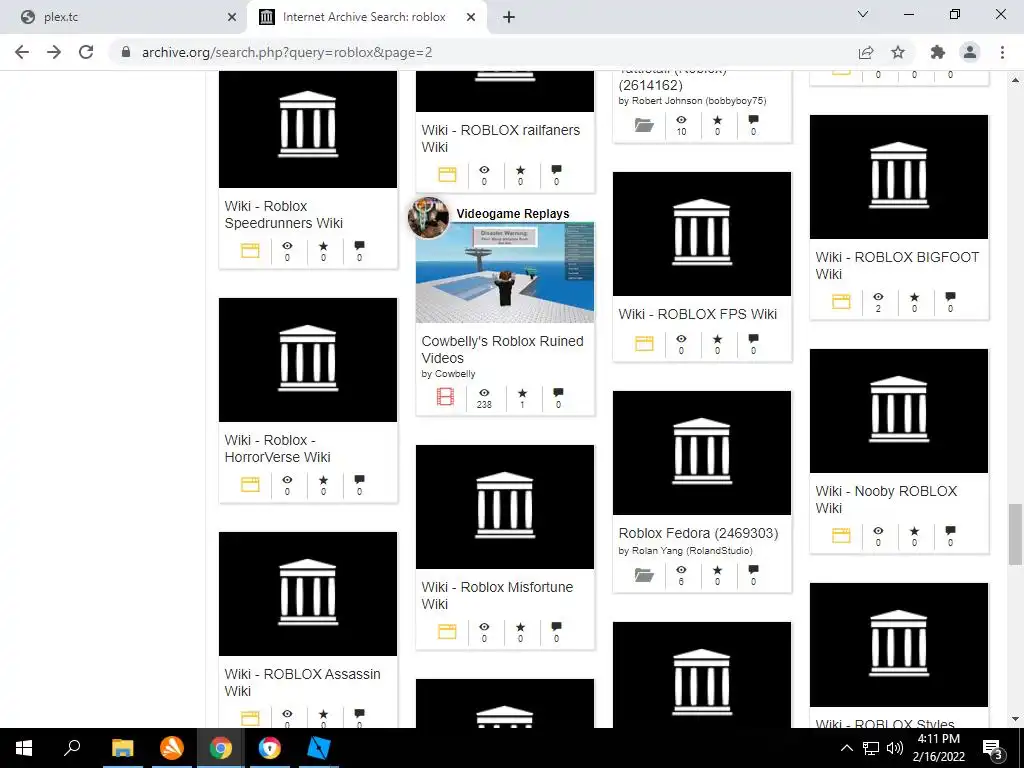
Task: Select Internet Archive Search: roblox tab
Action: coord(364,17)
